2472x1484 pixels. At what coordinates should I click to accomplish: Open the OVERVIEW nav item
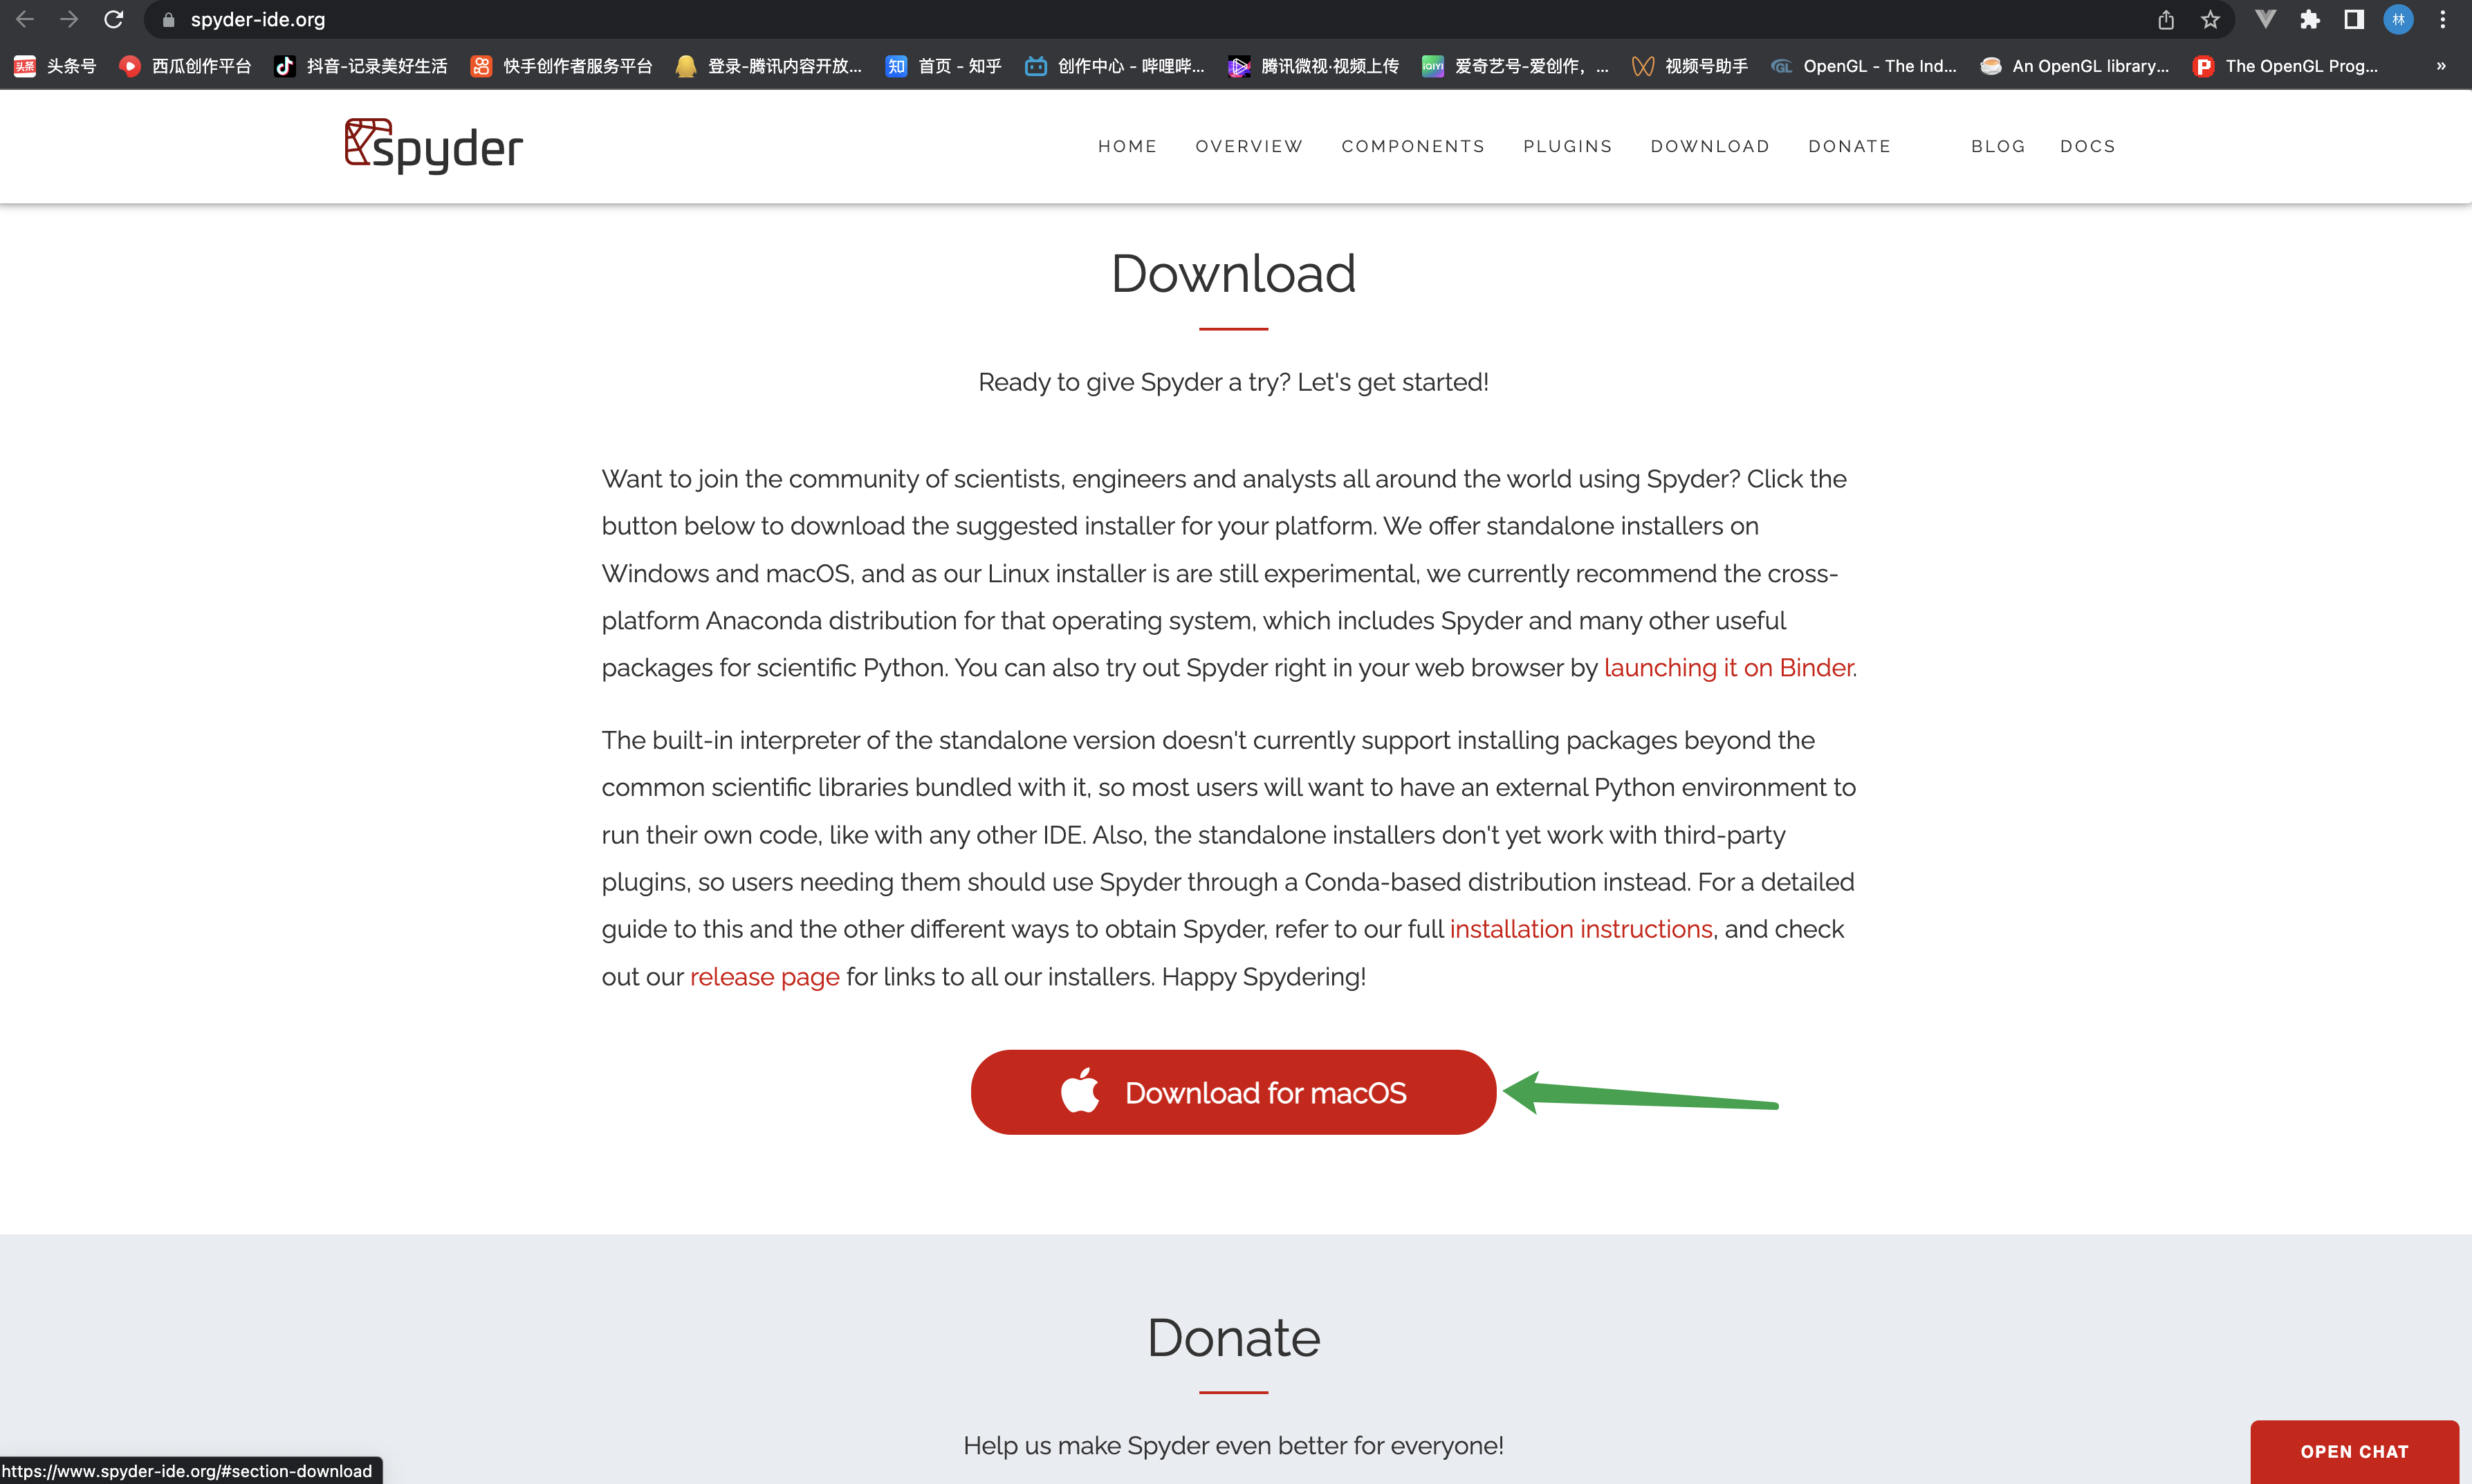point(1249,146)
